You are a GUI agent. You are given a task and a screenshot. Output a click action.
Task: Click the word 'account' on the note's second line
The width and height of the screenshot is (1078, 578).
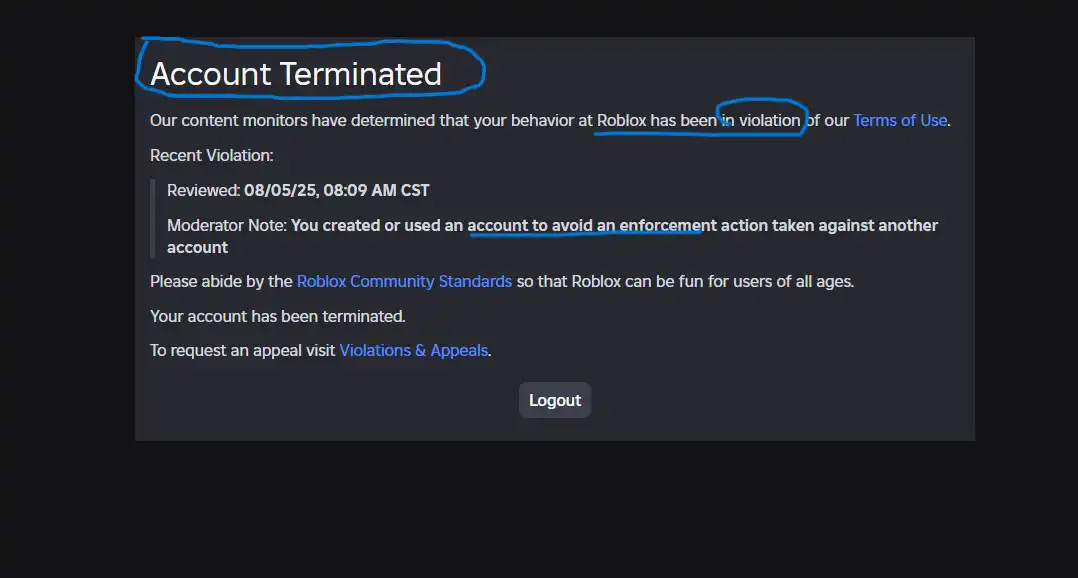[197, 247]
